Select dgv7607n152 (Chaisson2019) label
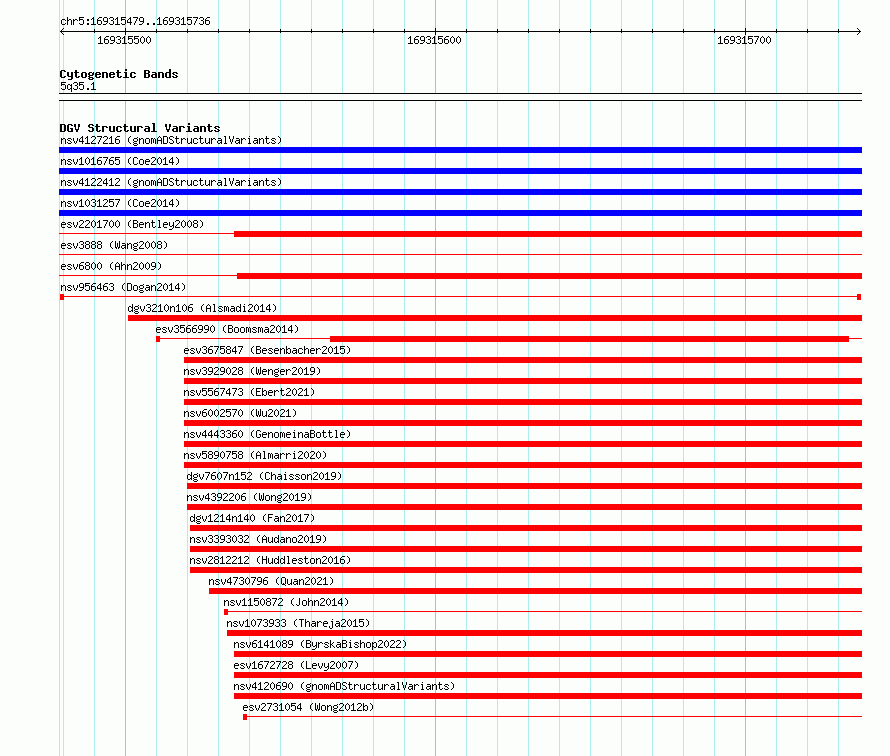 coord(265,476)
